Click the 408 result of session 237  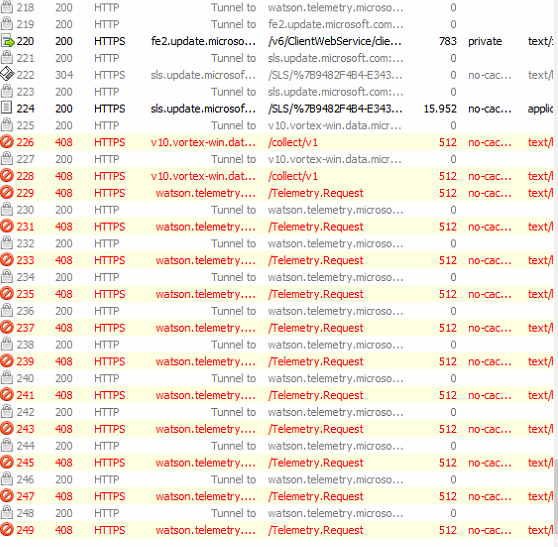[64, 328]
